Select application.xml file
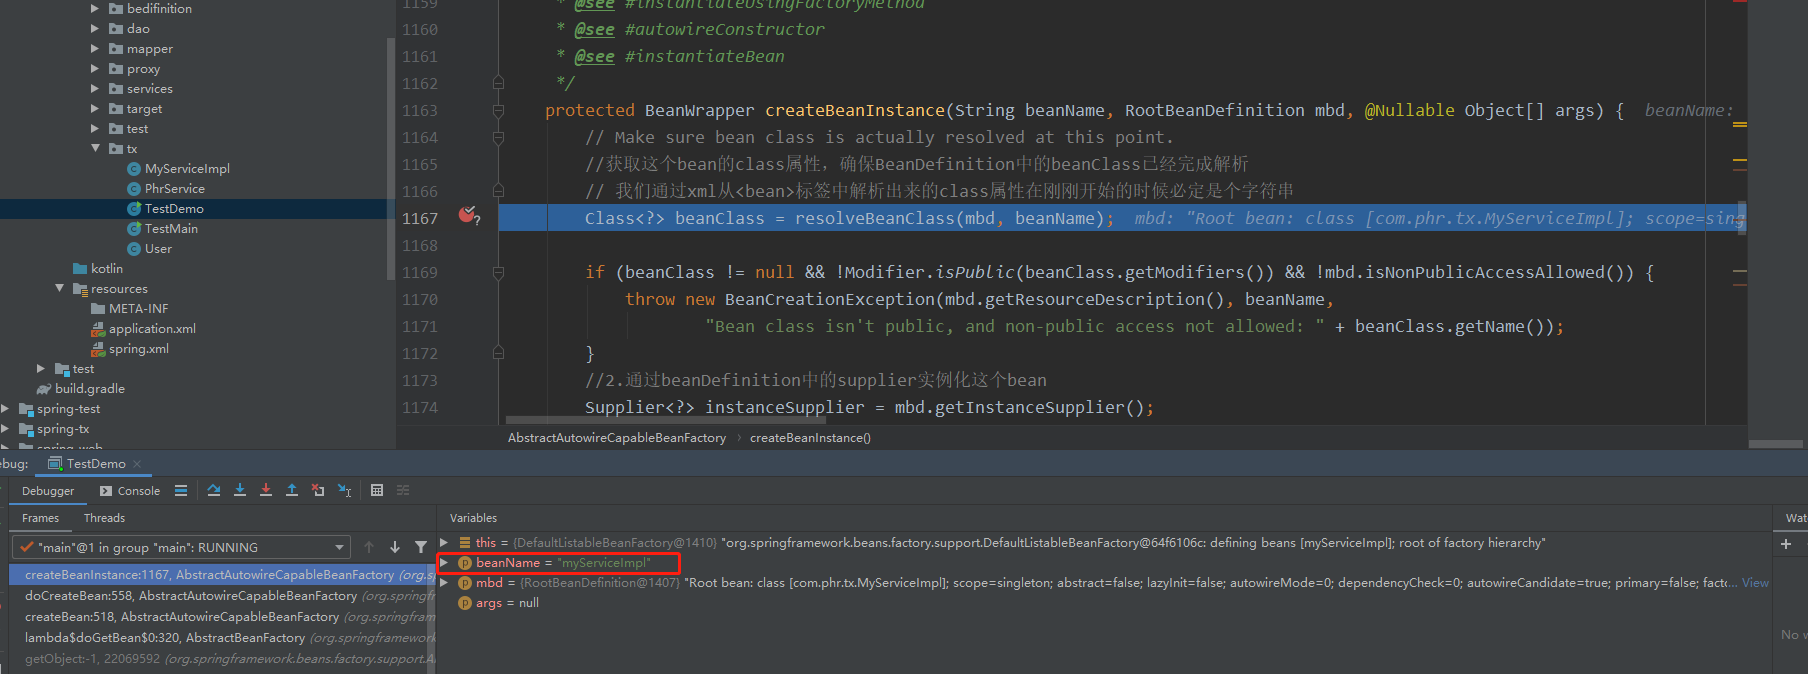The image size is (1808, 674). click(152, 328)
